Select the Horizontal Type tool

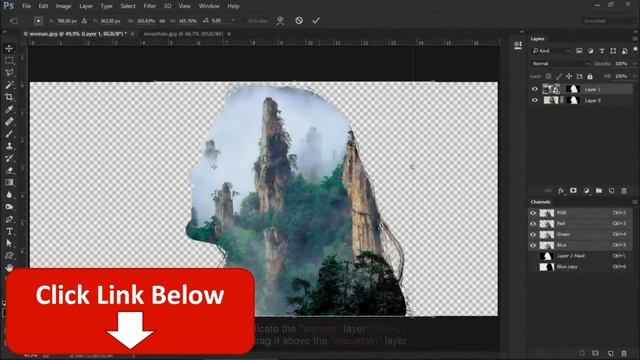pyautogui.click(x=9, y=231)
